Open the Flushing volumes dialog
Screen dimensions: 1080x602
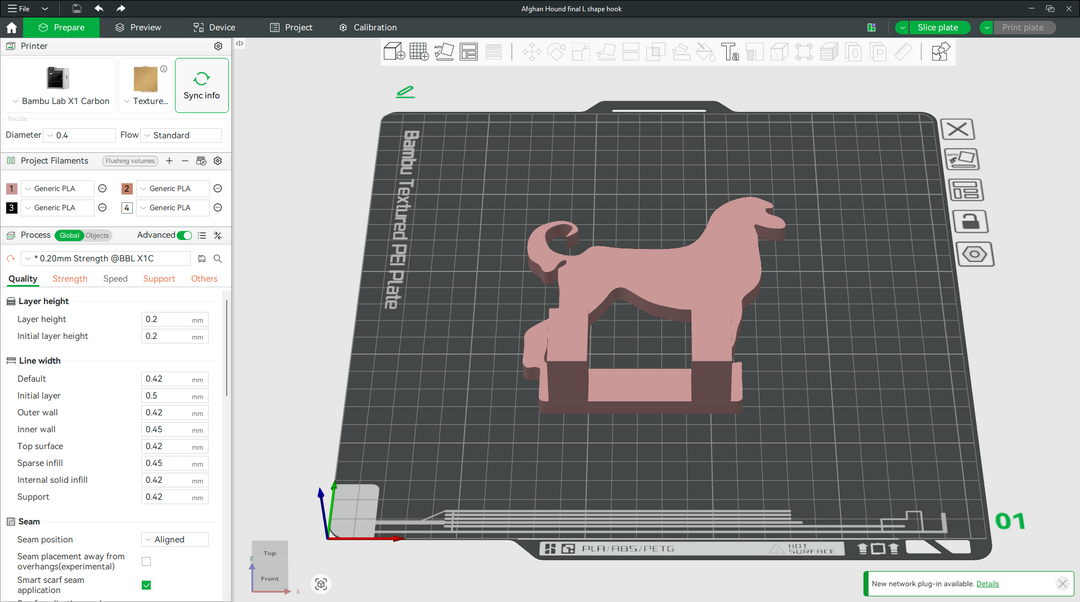click(x=130, y=160)
